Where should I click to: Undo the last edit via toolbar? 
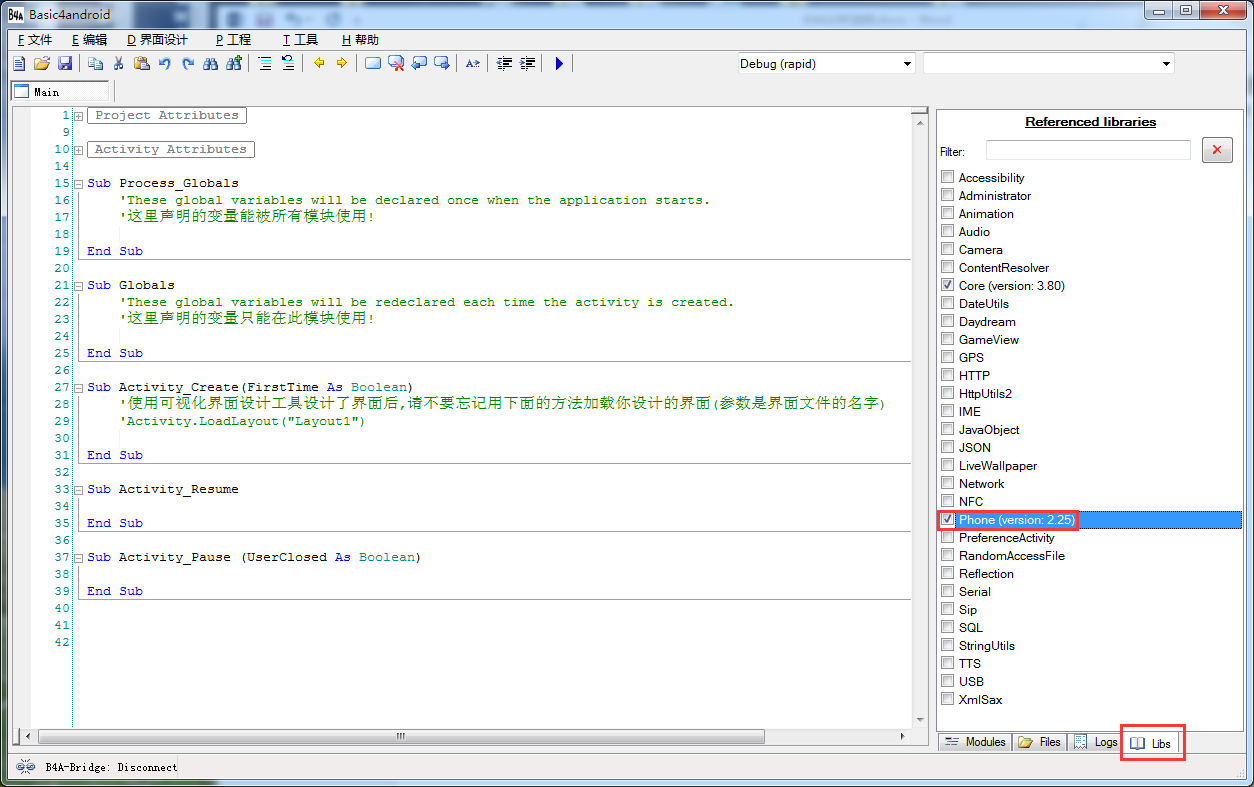click(x=164, y=64)
